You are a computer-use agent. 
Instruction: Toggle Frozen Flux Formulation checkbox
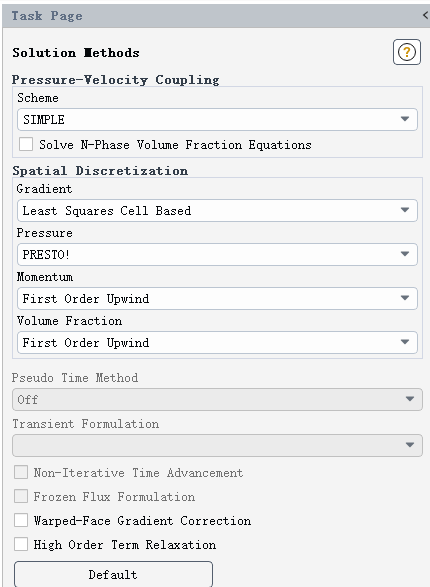(21, 496)
